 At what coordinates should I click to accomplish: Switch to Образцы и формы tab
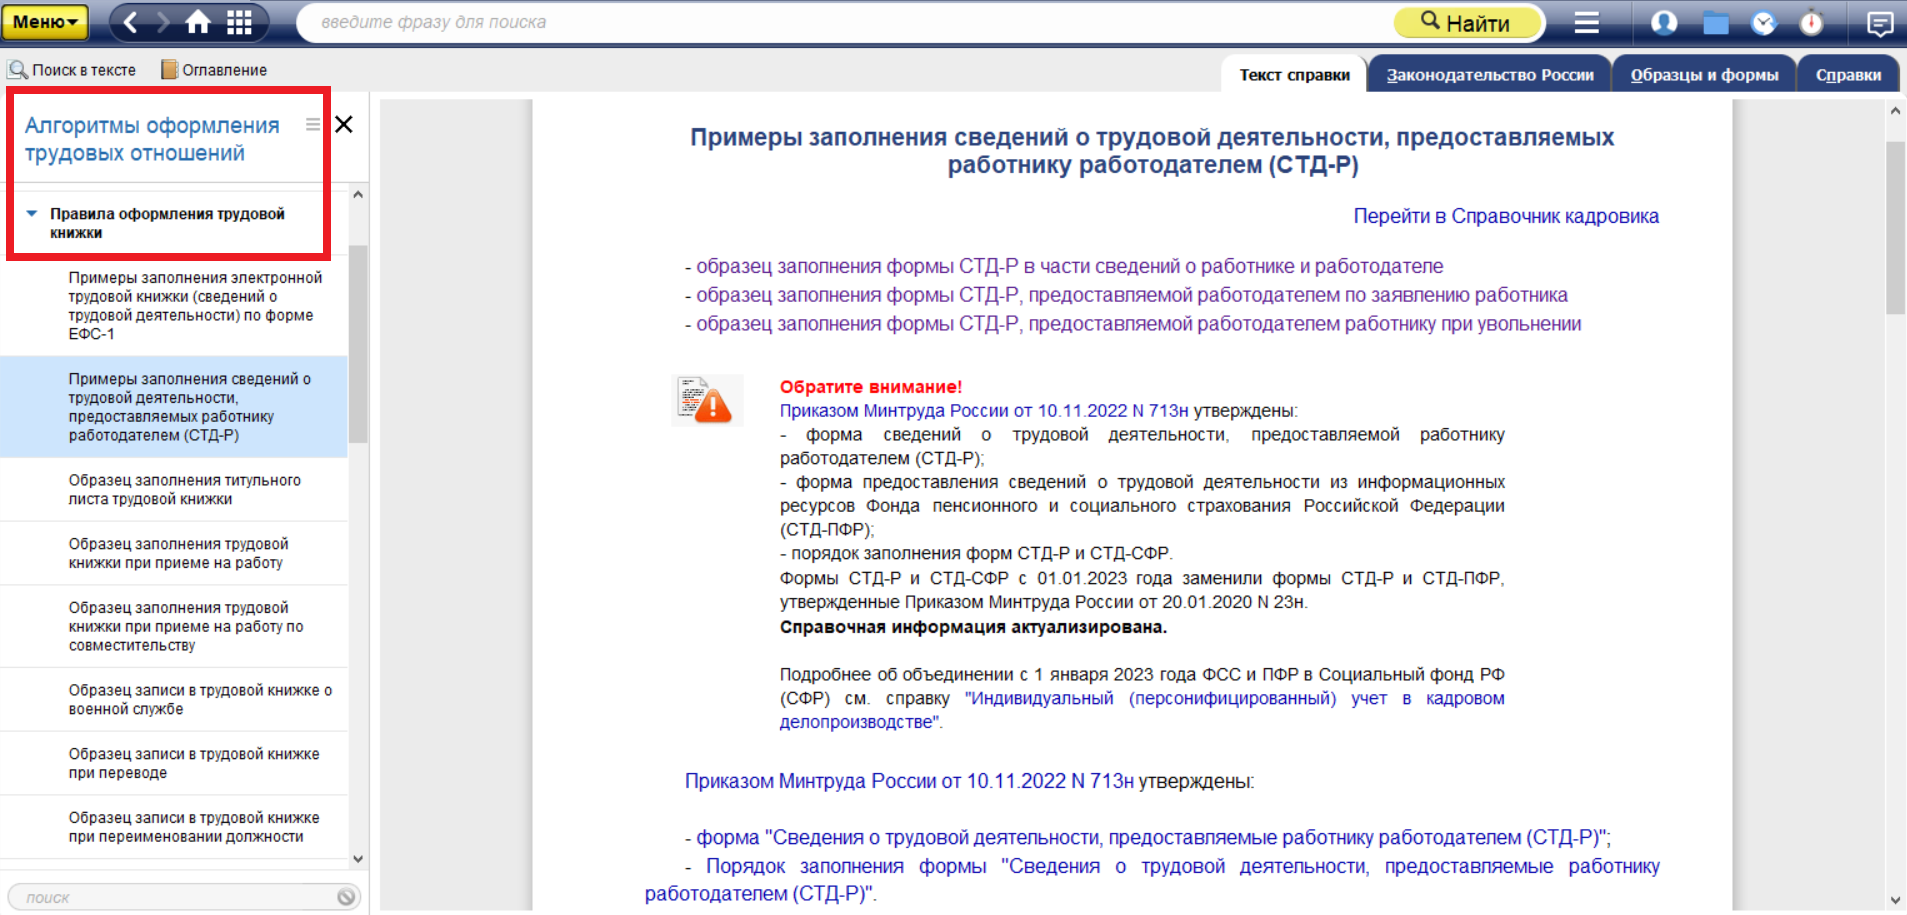(1704, 75)
